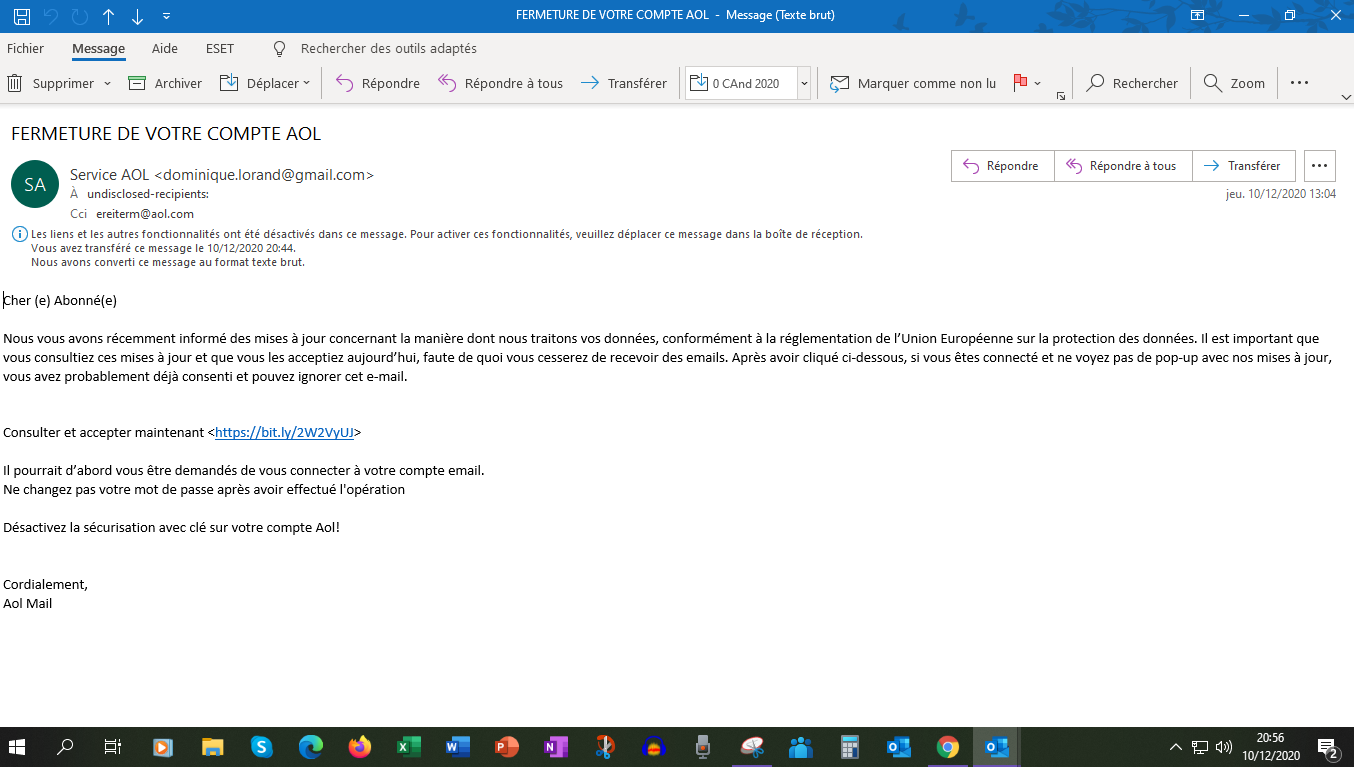Open the bit.ly/2W2VyUJ link

(x=285, y=433)
